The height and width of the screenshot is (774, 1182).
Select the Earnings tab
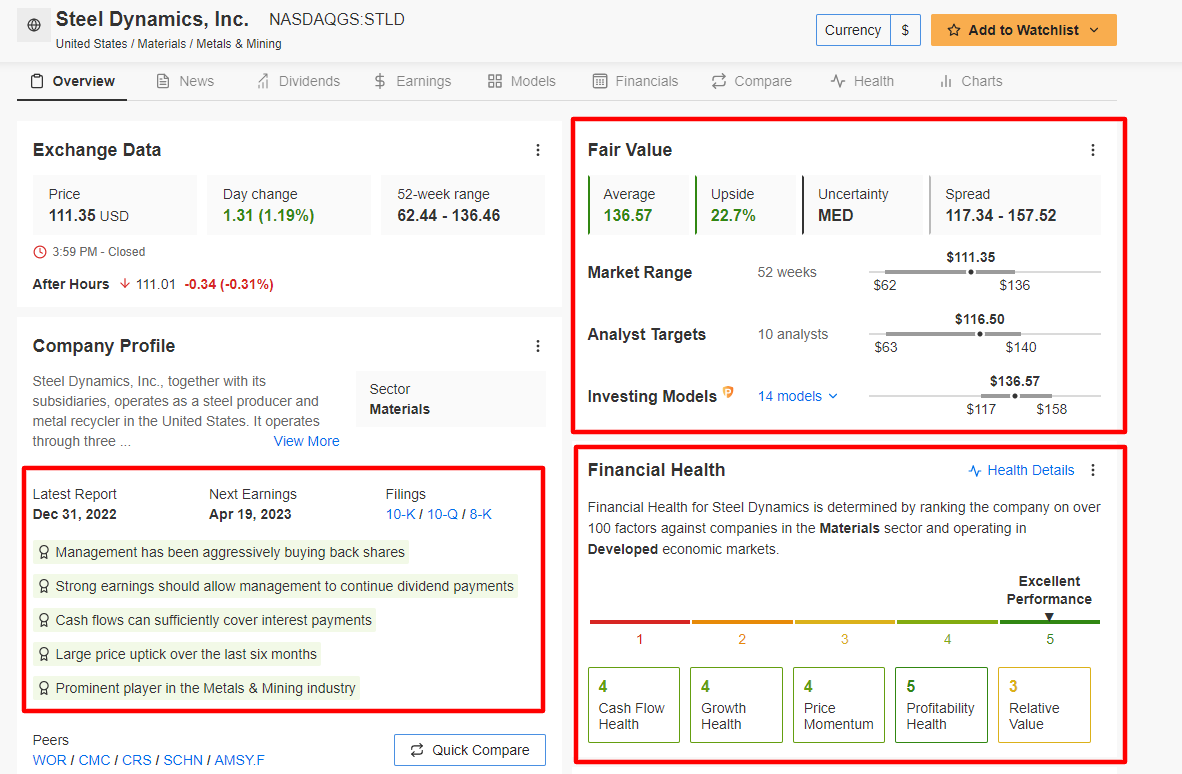tap(412, 81)
